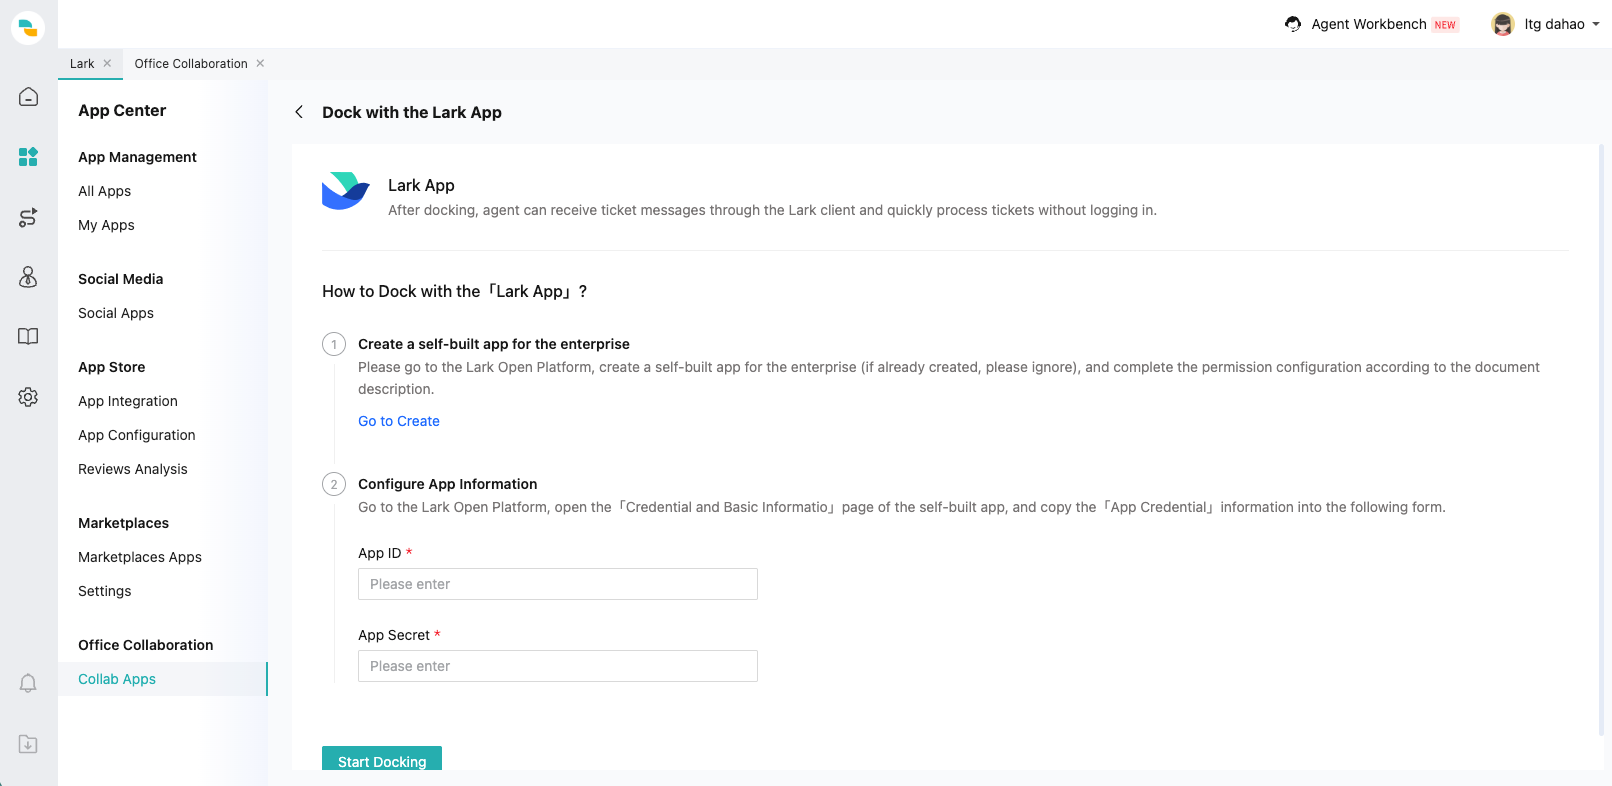Focus the App ID input field
This screenshot has width=1612, height=786.
coord(557,584)
